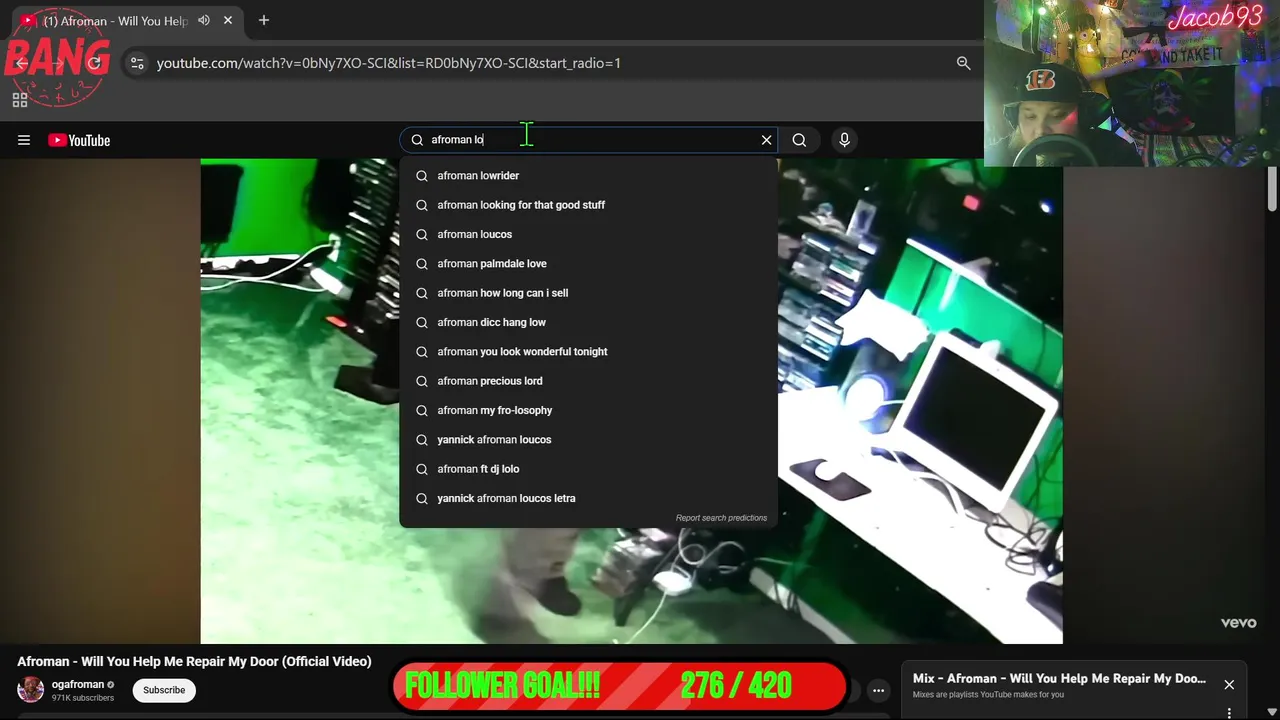Click magnifier icon inside search field
The width and height of the screenshot is (1280, 720).
(417, 140)
